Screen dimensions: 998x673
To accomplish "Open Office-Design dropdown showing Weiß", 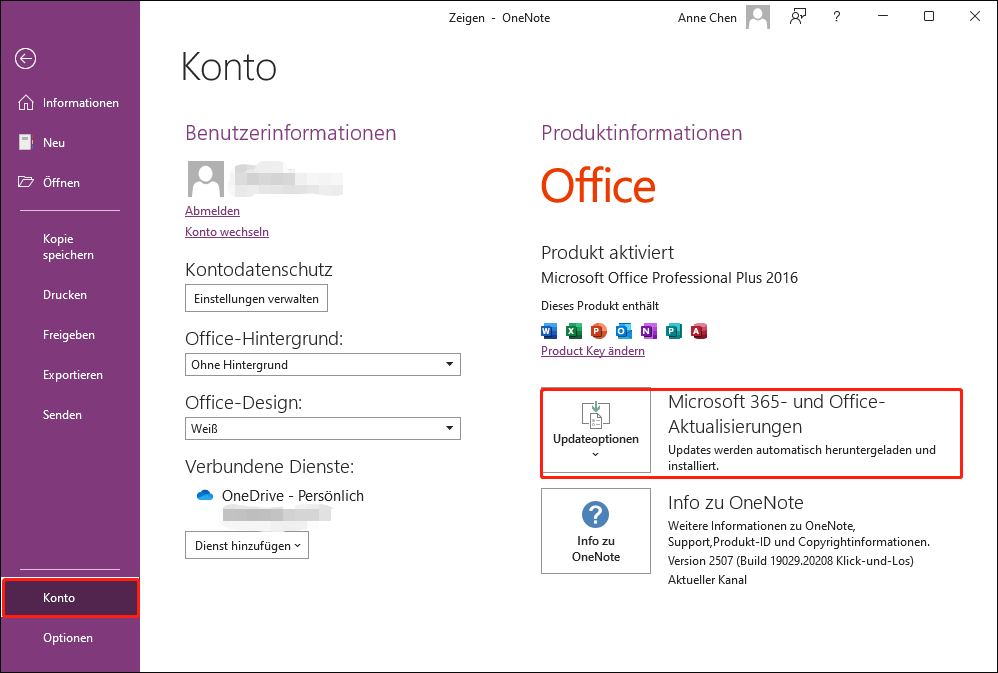I will tap(323, 429).
